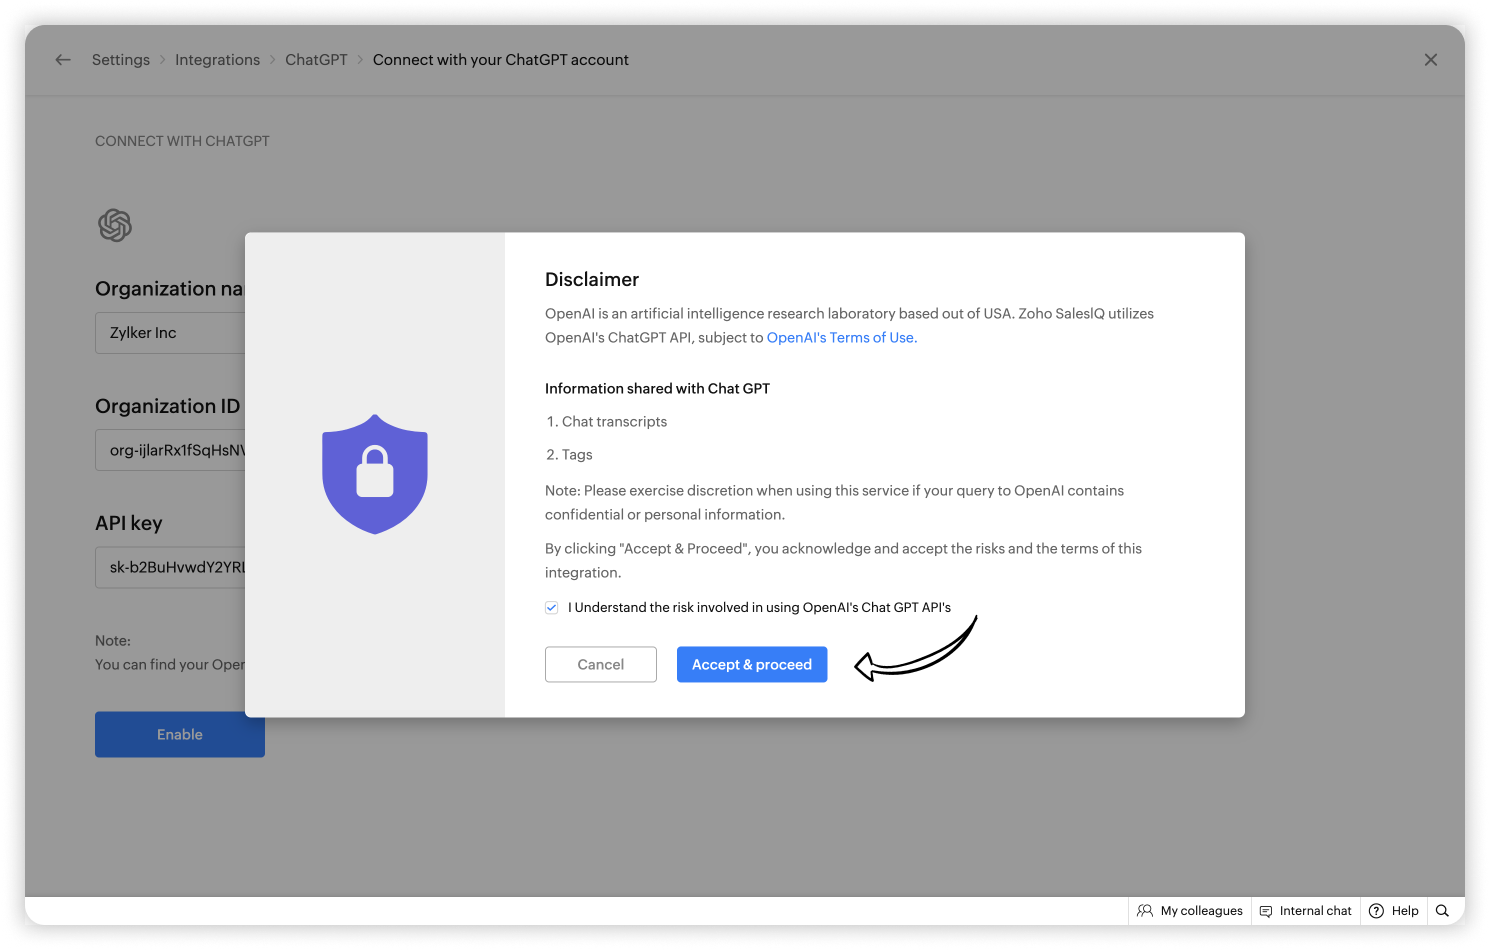This screenshot has height=950, width=1490.
Task: Click the Organization name field
Action: pos(170,333)
